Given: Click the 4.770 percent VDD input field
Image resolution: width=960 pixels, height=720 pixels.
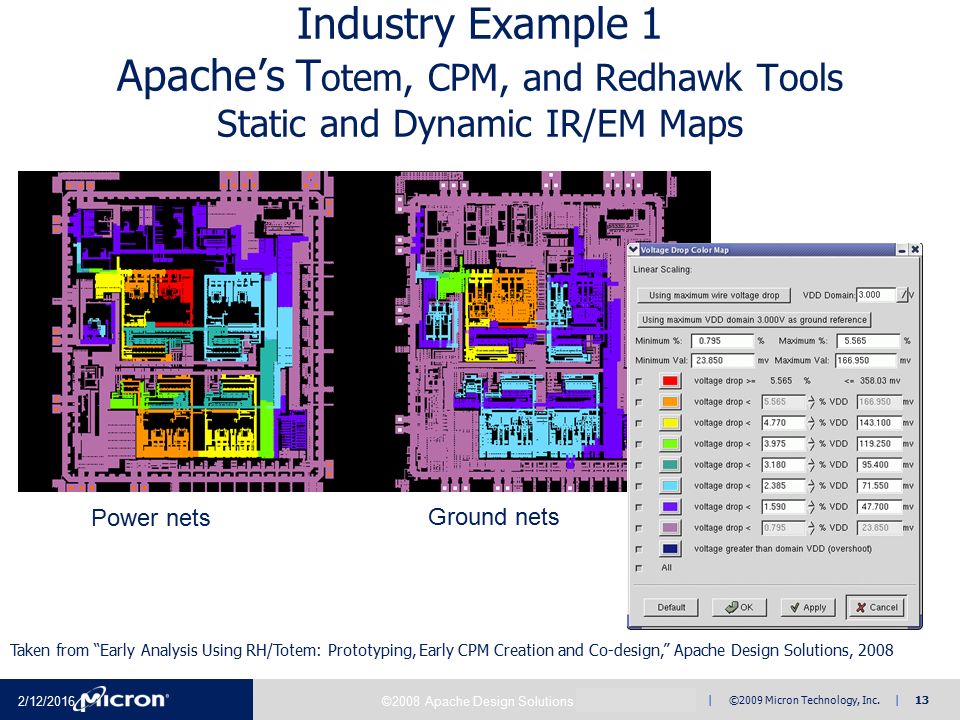Looking at the screenshot, I should pyautogui.click(x=783, y=422).
